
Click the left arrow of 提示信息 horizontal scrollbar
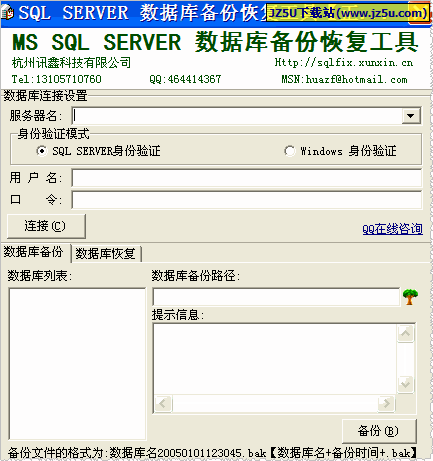[163, 404]
